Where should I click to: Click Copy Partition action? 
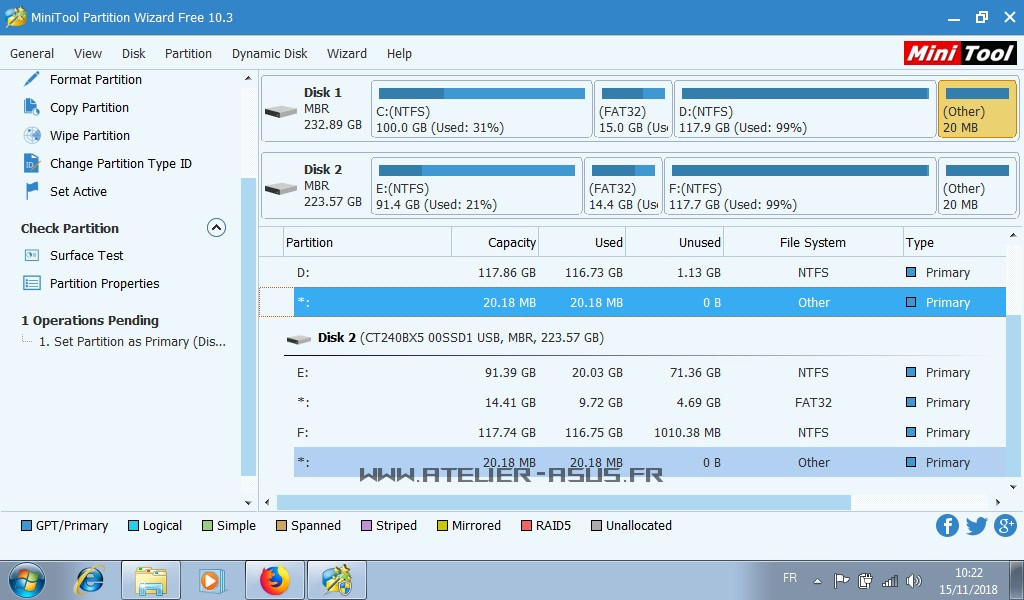[89, 108]
